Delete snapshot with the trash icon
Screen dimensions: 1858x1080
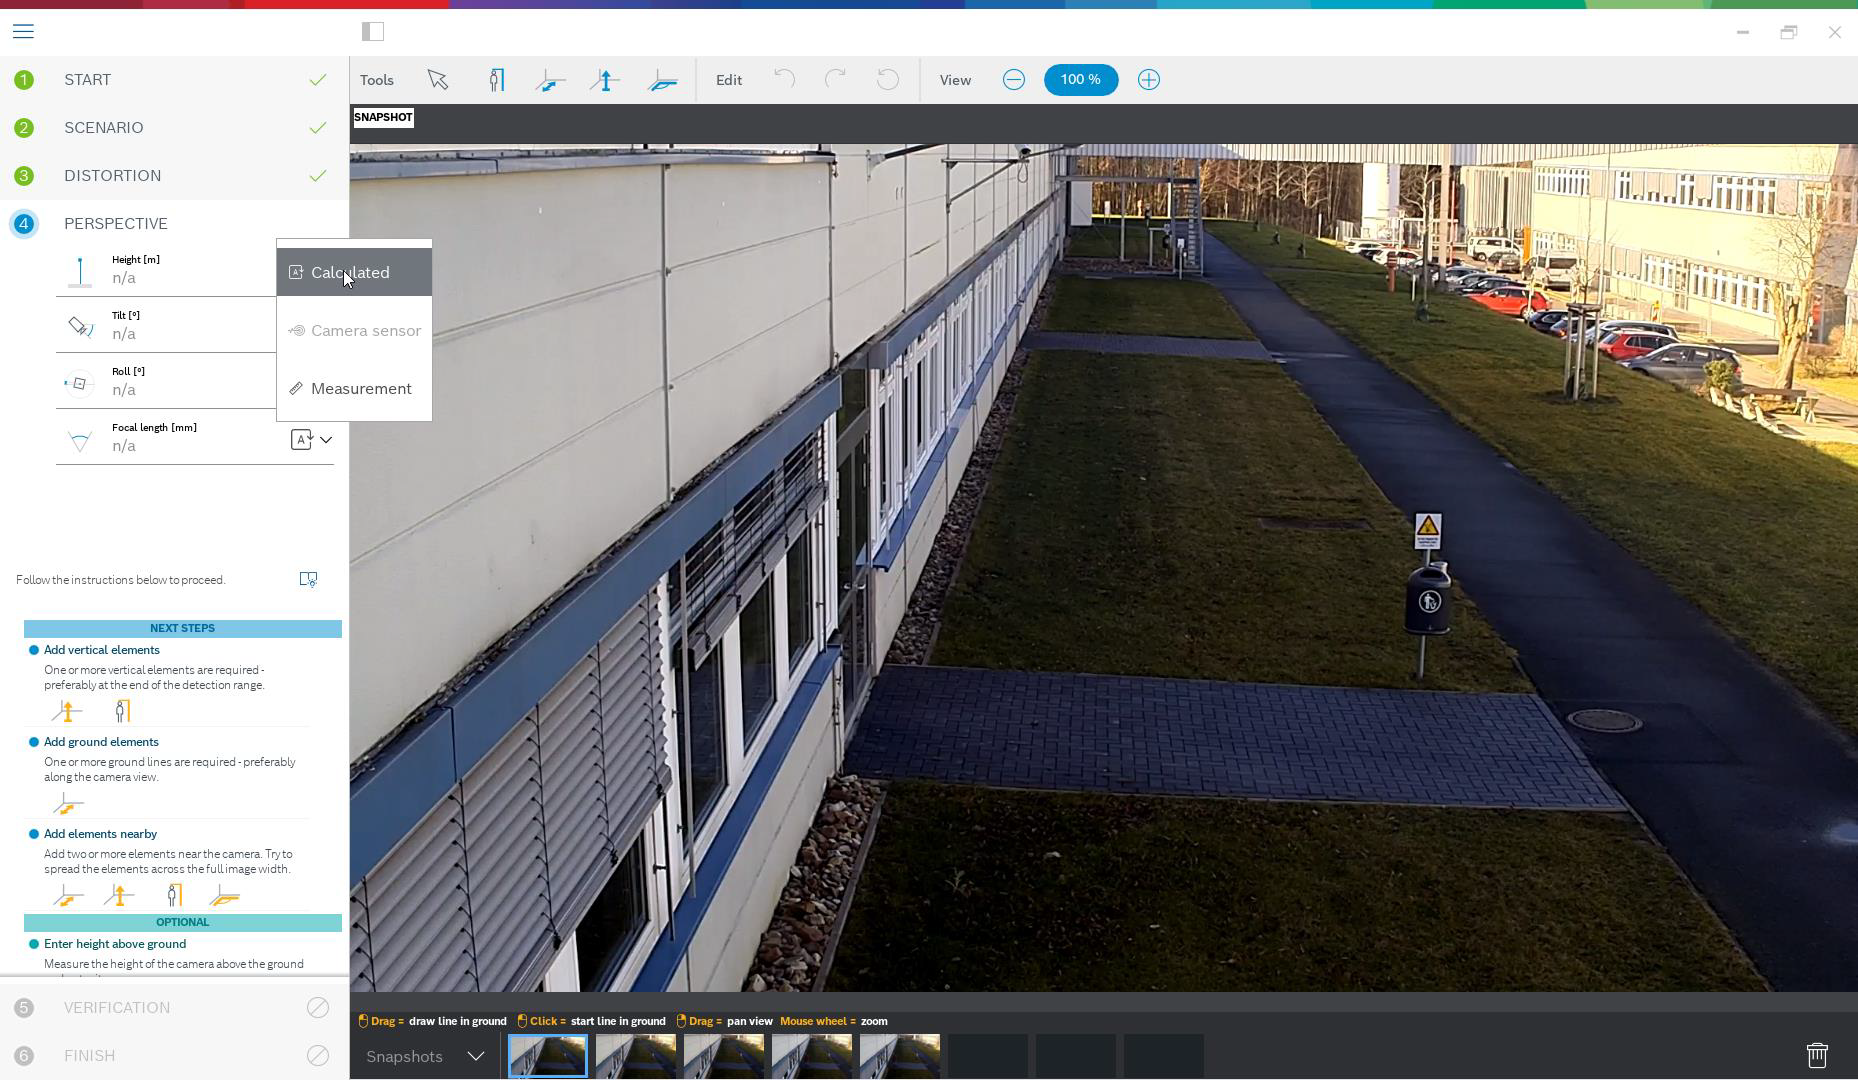coord(1816,1055)
